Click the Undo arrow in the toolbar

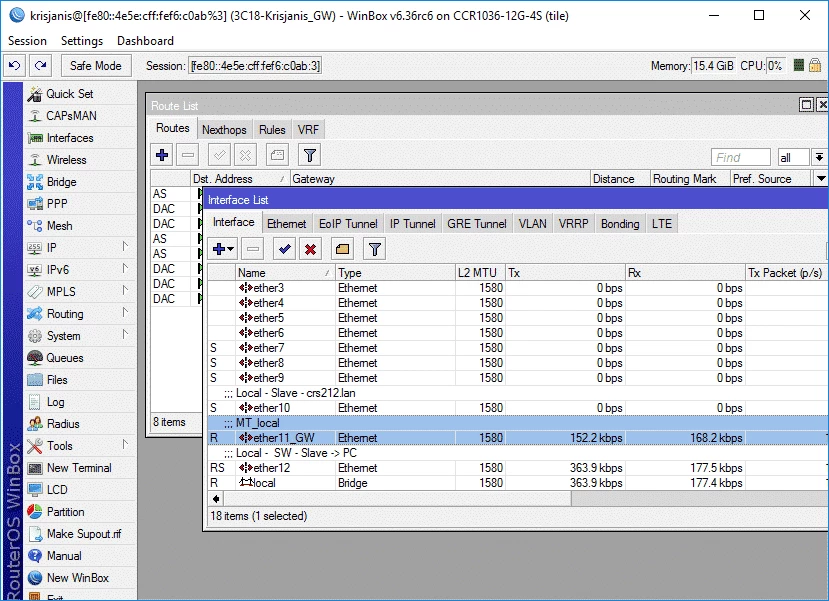tap(14, 66)
